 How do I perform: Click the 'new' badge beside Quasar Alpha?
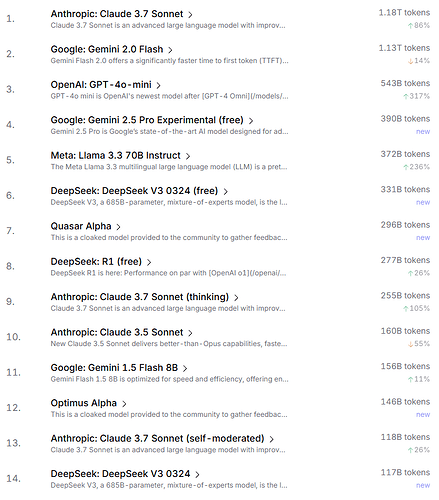423,238
